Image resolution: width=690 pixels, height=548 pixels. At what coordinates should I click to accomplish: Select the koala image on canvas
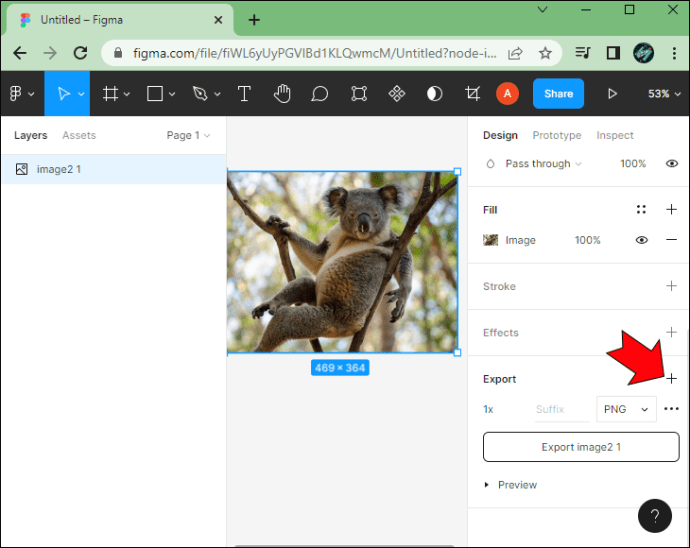[342, 262]
